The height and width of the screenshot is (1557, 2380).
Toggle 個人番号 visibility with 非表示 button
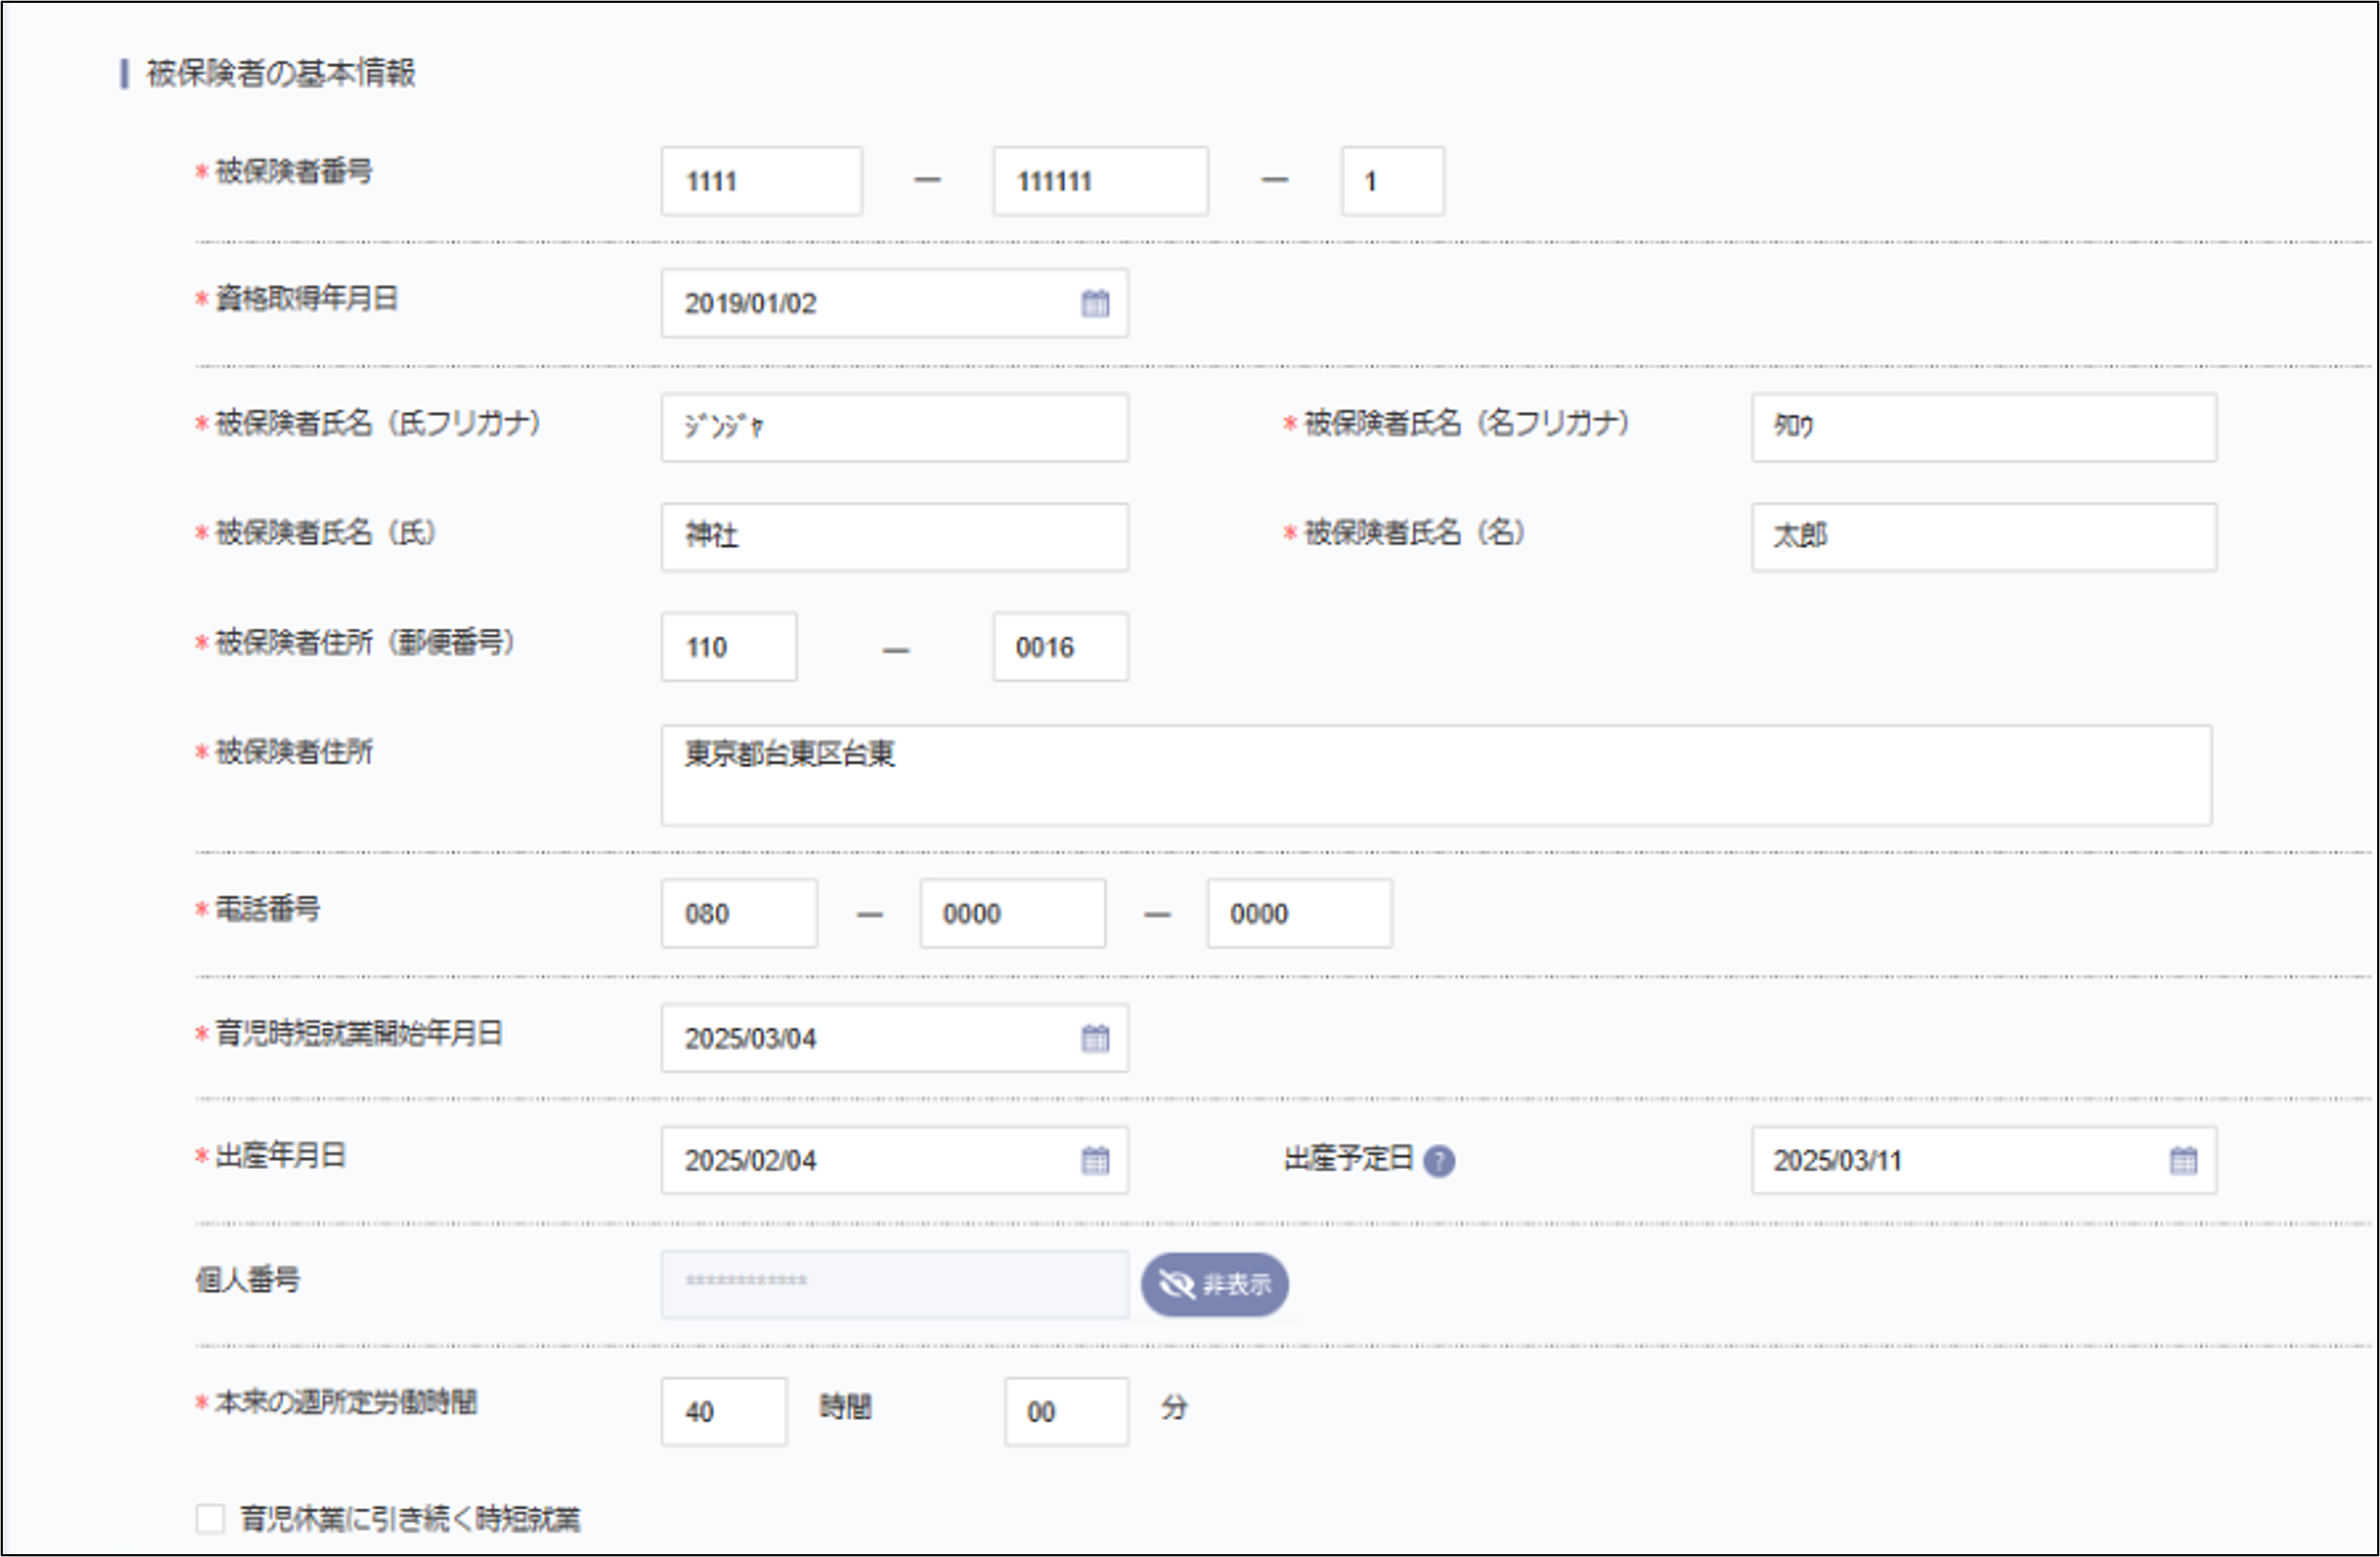point(1214,1284)
